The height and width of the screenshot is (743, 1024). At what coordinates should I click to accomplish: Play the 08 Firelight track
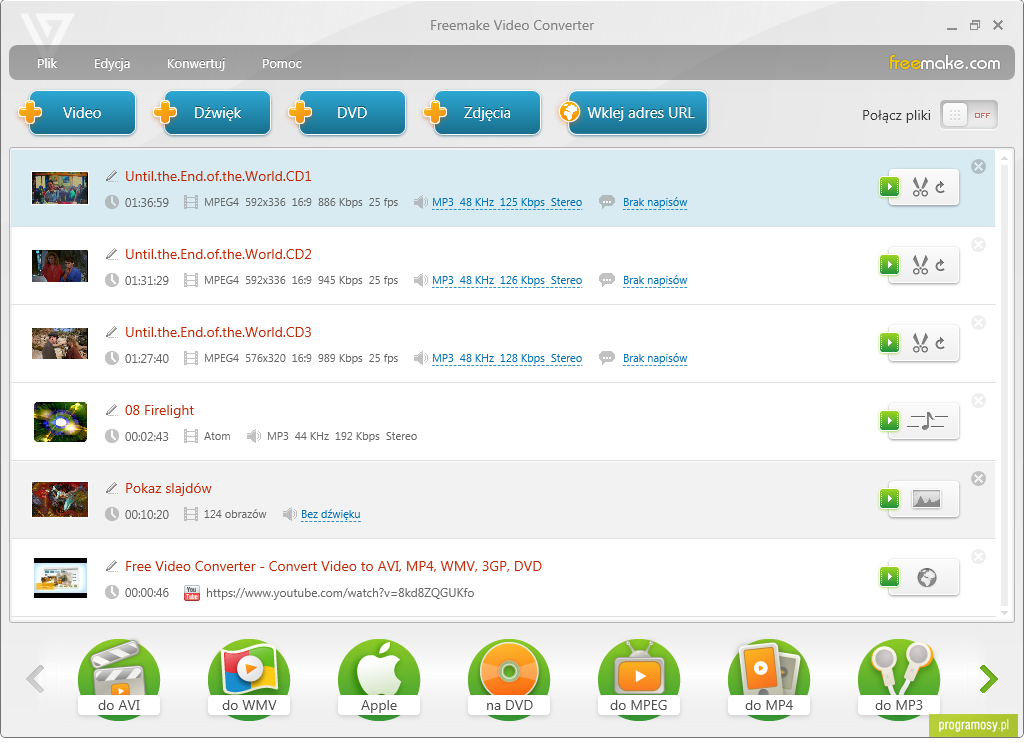(x=889, y=420)
